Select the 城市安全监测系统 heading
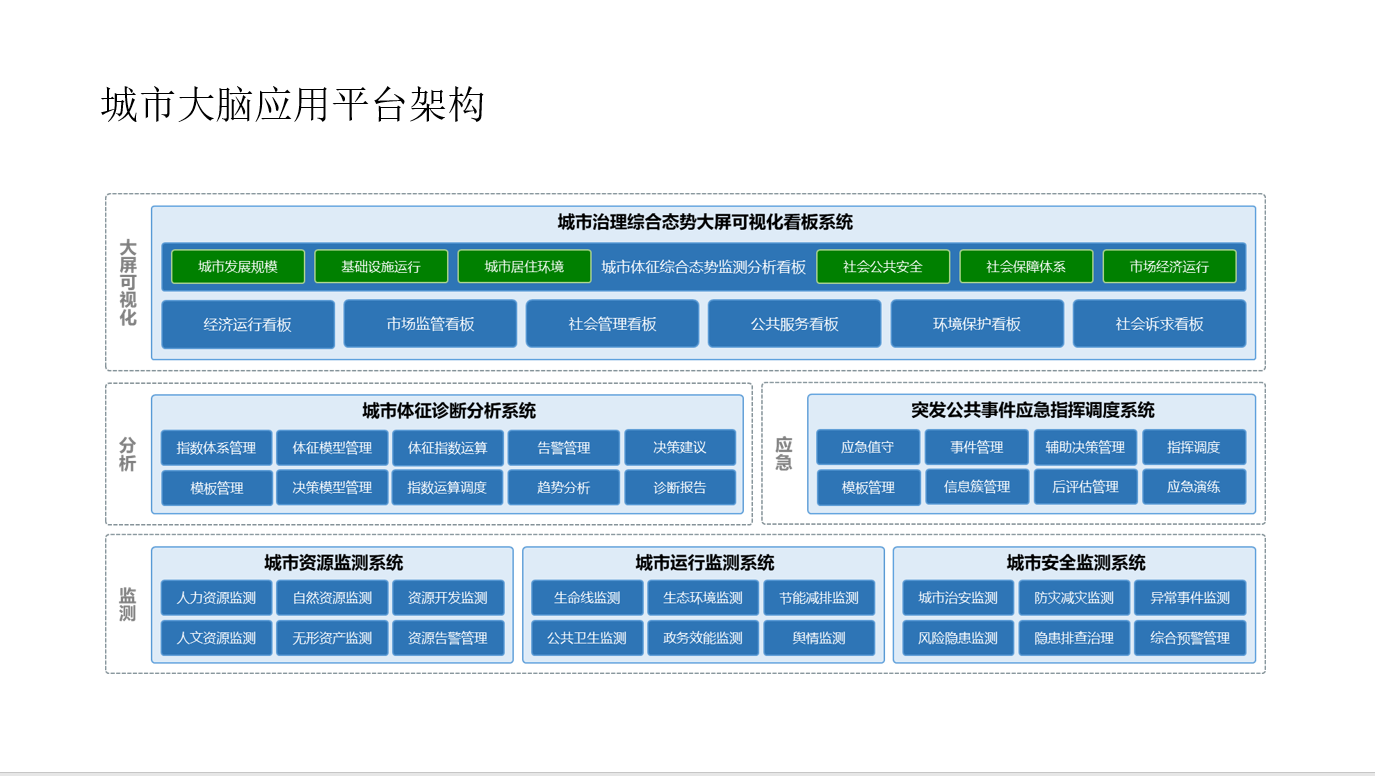This screenshot has width=1375, height=776. (x=1076, y=563)
